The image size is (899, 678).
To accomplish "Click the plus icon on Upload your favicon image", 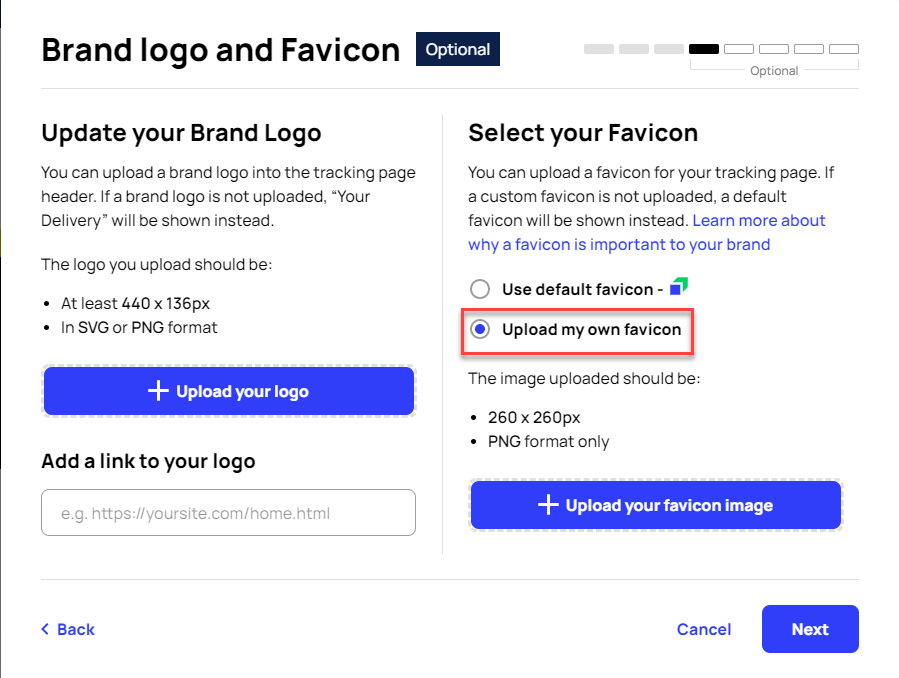I will pos(548,505).
